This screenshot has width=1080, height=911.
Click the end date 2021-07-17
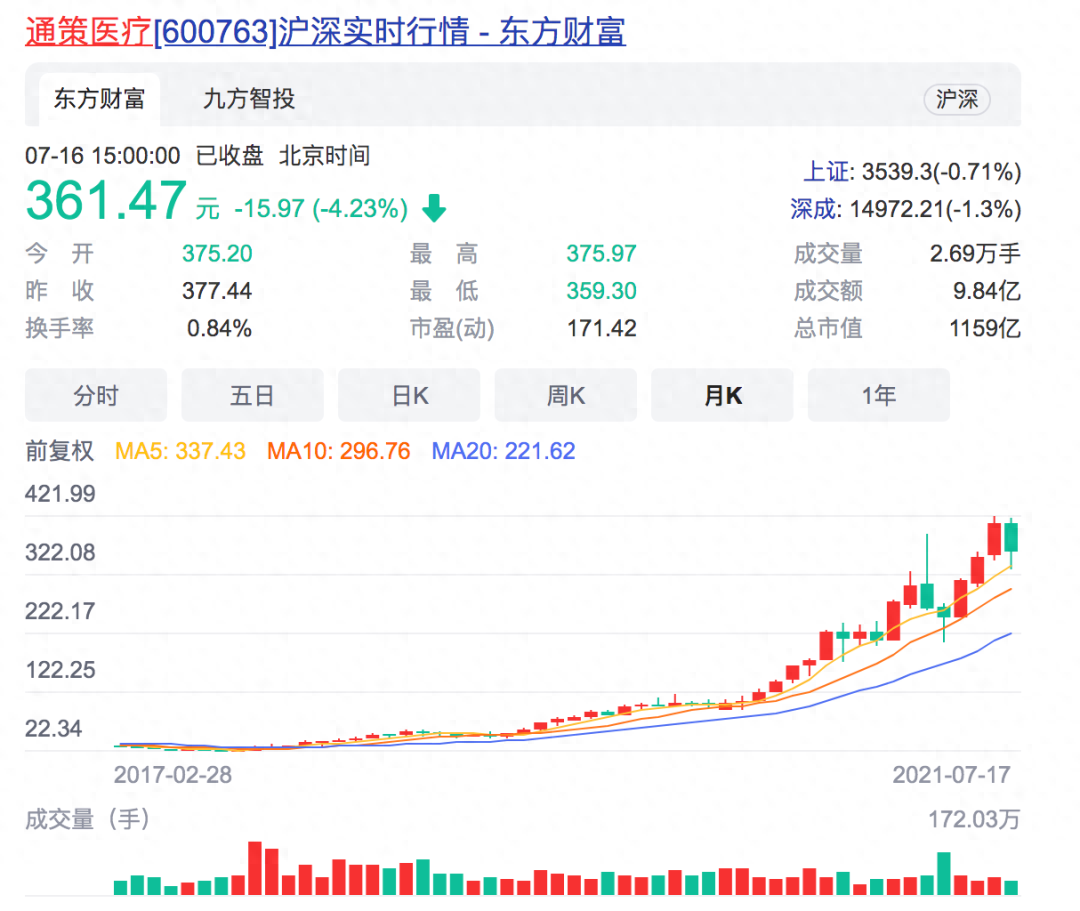tap(951, 775)
